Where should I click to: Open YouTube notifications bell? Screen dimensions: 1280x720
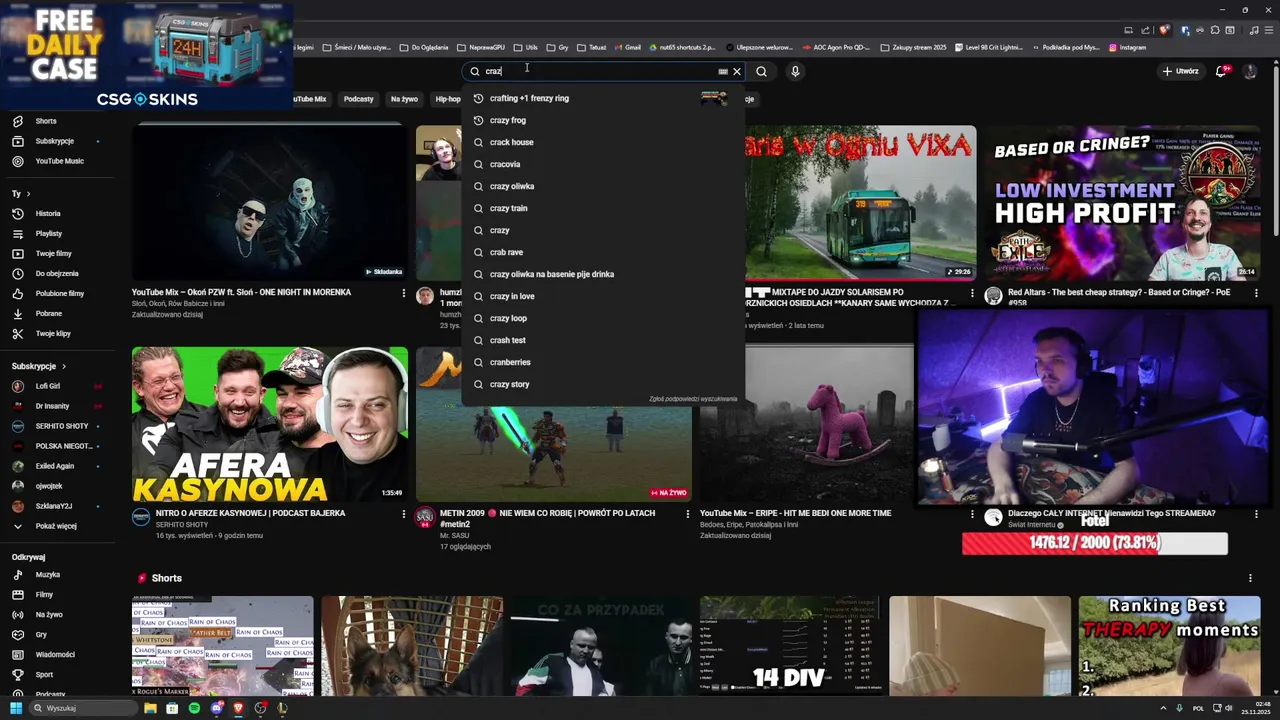click(x=1221, y=71)
